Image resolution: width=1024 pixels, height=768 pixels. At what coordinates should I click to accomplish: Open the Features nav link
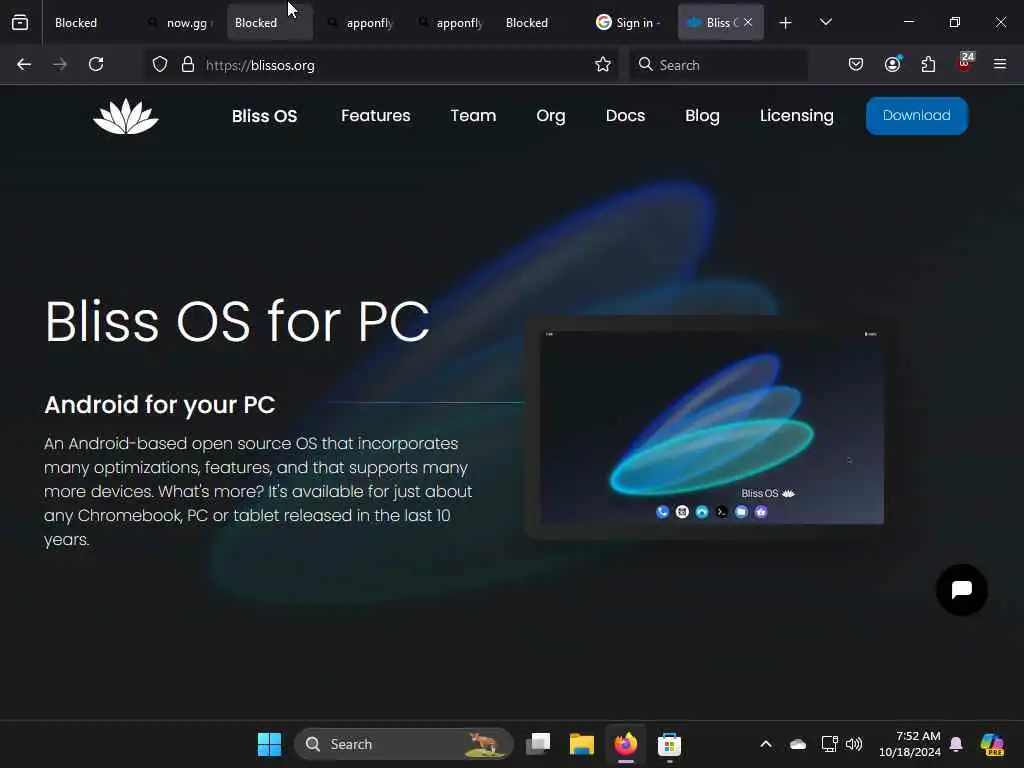click(376, 116)
